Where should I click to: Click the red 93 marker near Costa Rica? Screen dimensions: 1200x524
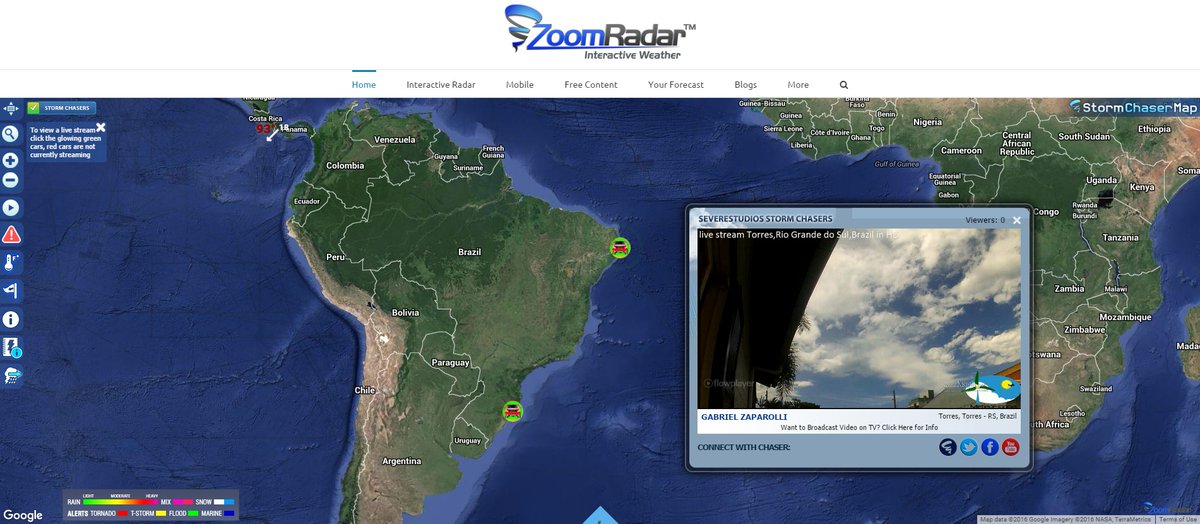point(264,128)
